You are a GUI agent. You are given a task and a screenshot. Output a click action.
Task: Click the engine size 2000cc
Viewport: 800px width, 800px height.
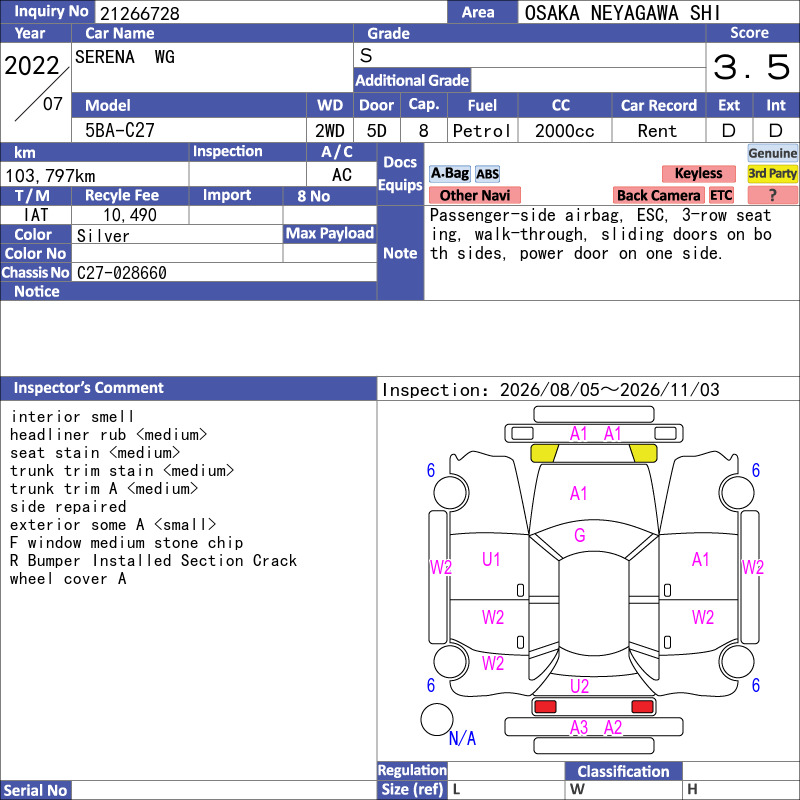pos(565,131)
